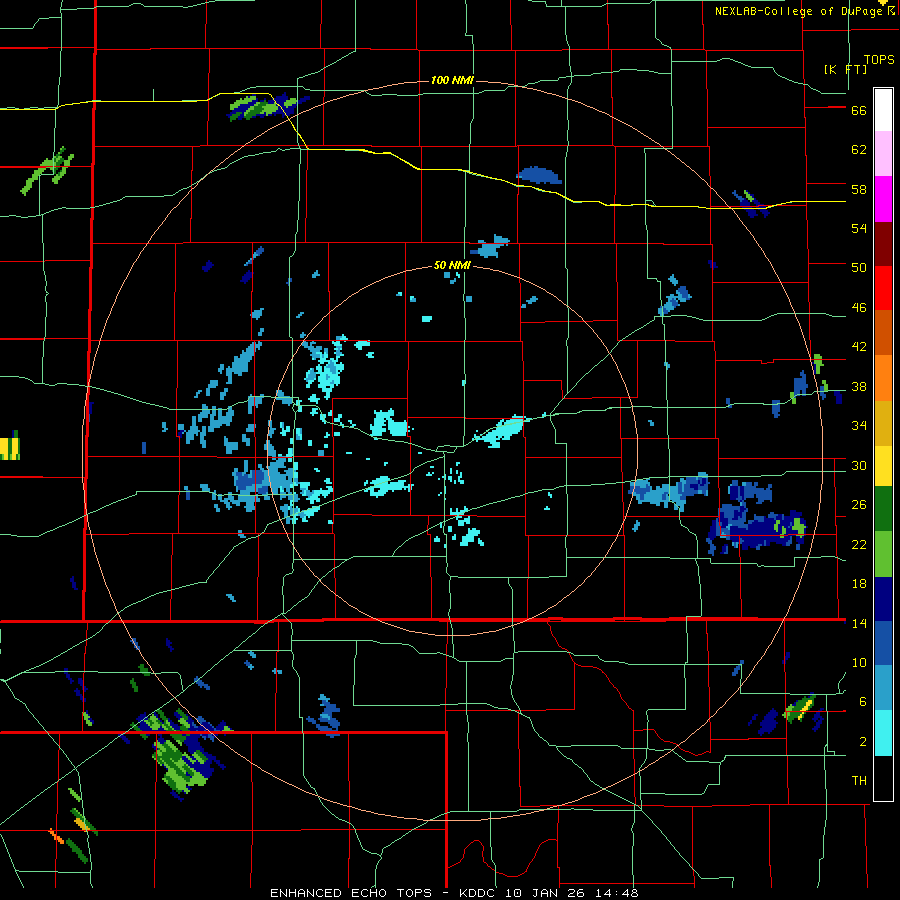This screenshot has height=900, width=900.
Task: Click the legend value 42
Action: (859, 347)
